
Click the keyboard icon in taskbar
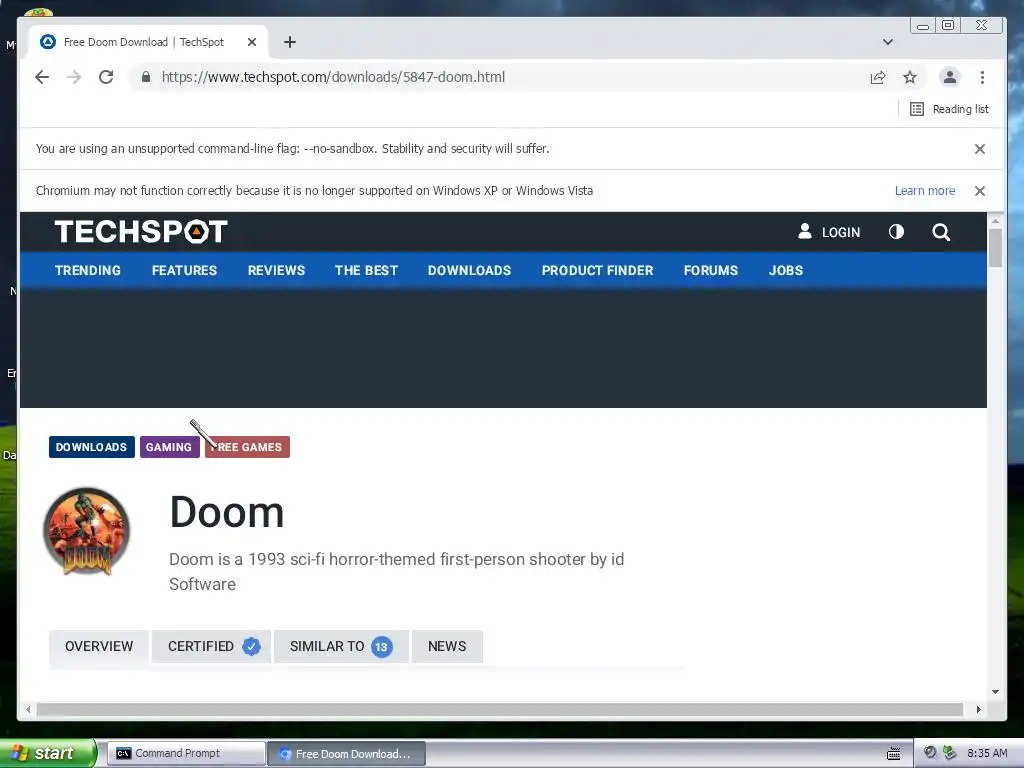(x=893, y=754)
